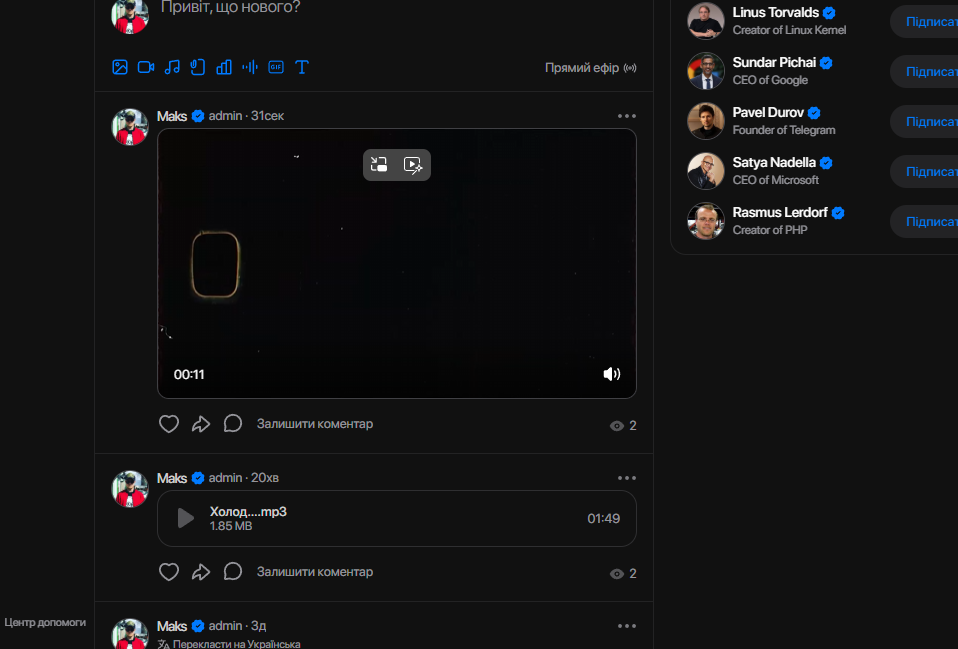Open three-dot menu on the video post
Image resolution: width=958 pixels, height=649 pixels.
[x=627, y=116]
